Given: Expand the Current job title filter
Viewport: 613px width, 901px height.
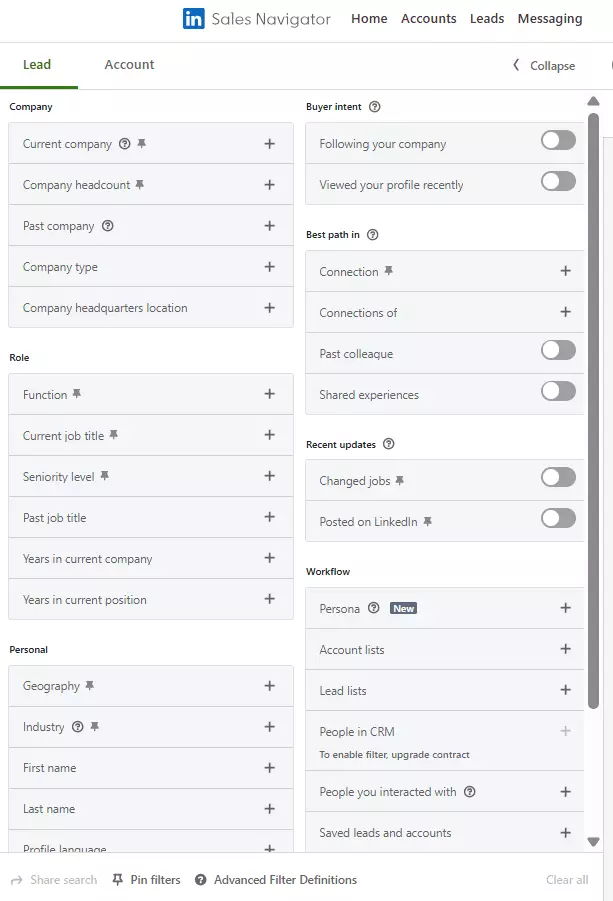Looking at the screenshot, I should [x=269, y=435].
